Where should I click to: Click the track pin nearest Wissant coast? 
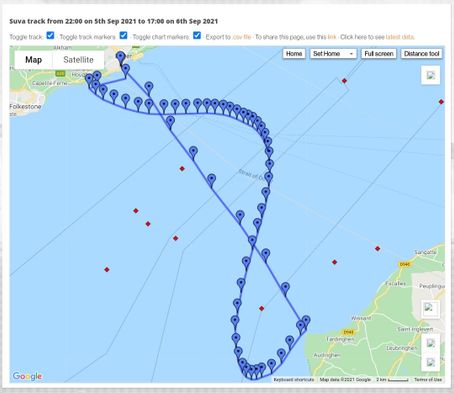pyautogui.click(x=306, y=322)
